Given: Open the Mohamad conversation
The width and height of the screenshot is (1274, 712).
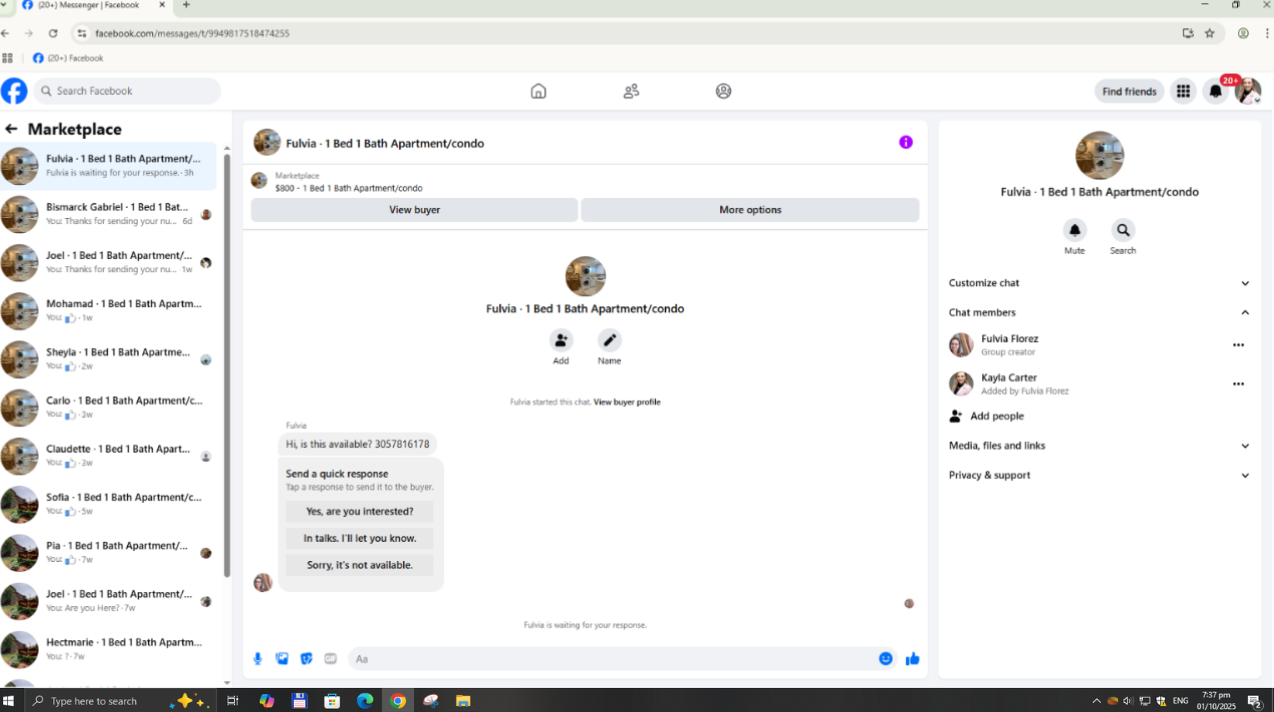Looking at the screenshot, I should pos(108,311).
